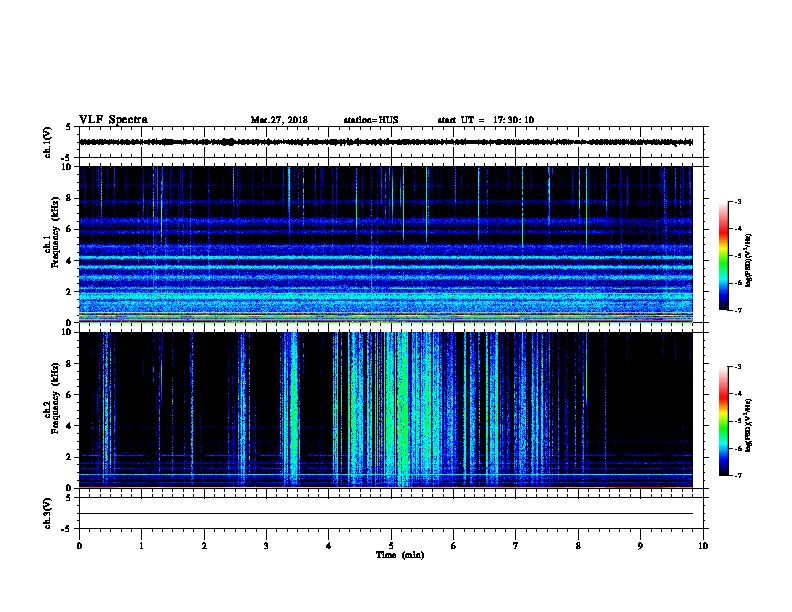
Task: Click the flat ch.3 voltage trace line
Action: tap(386, 514)
